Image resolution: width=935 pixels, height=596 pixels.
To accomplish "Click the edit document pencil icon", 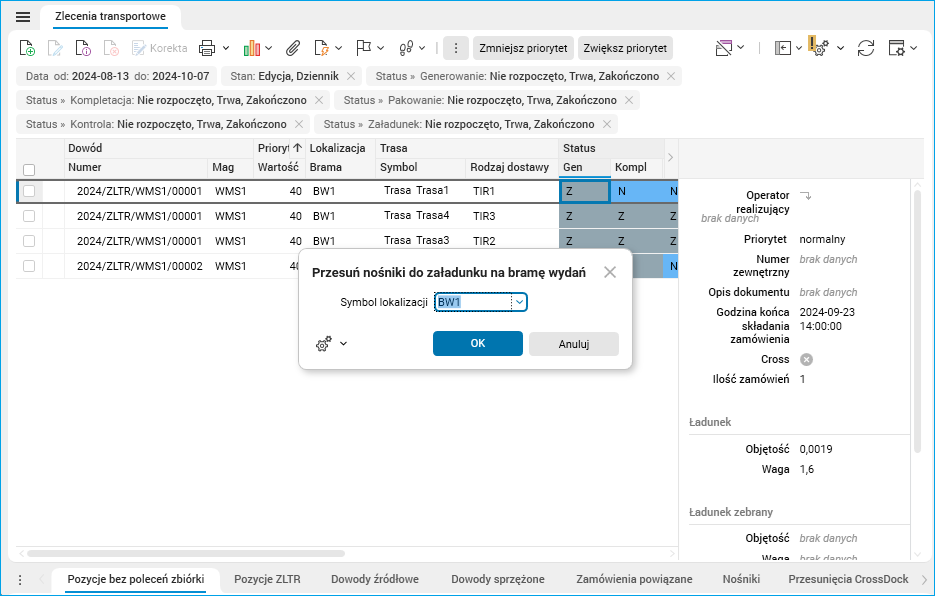I will point(55,48).
